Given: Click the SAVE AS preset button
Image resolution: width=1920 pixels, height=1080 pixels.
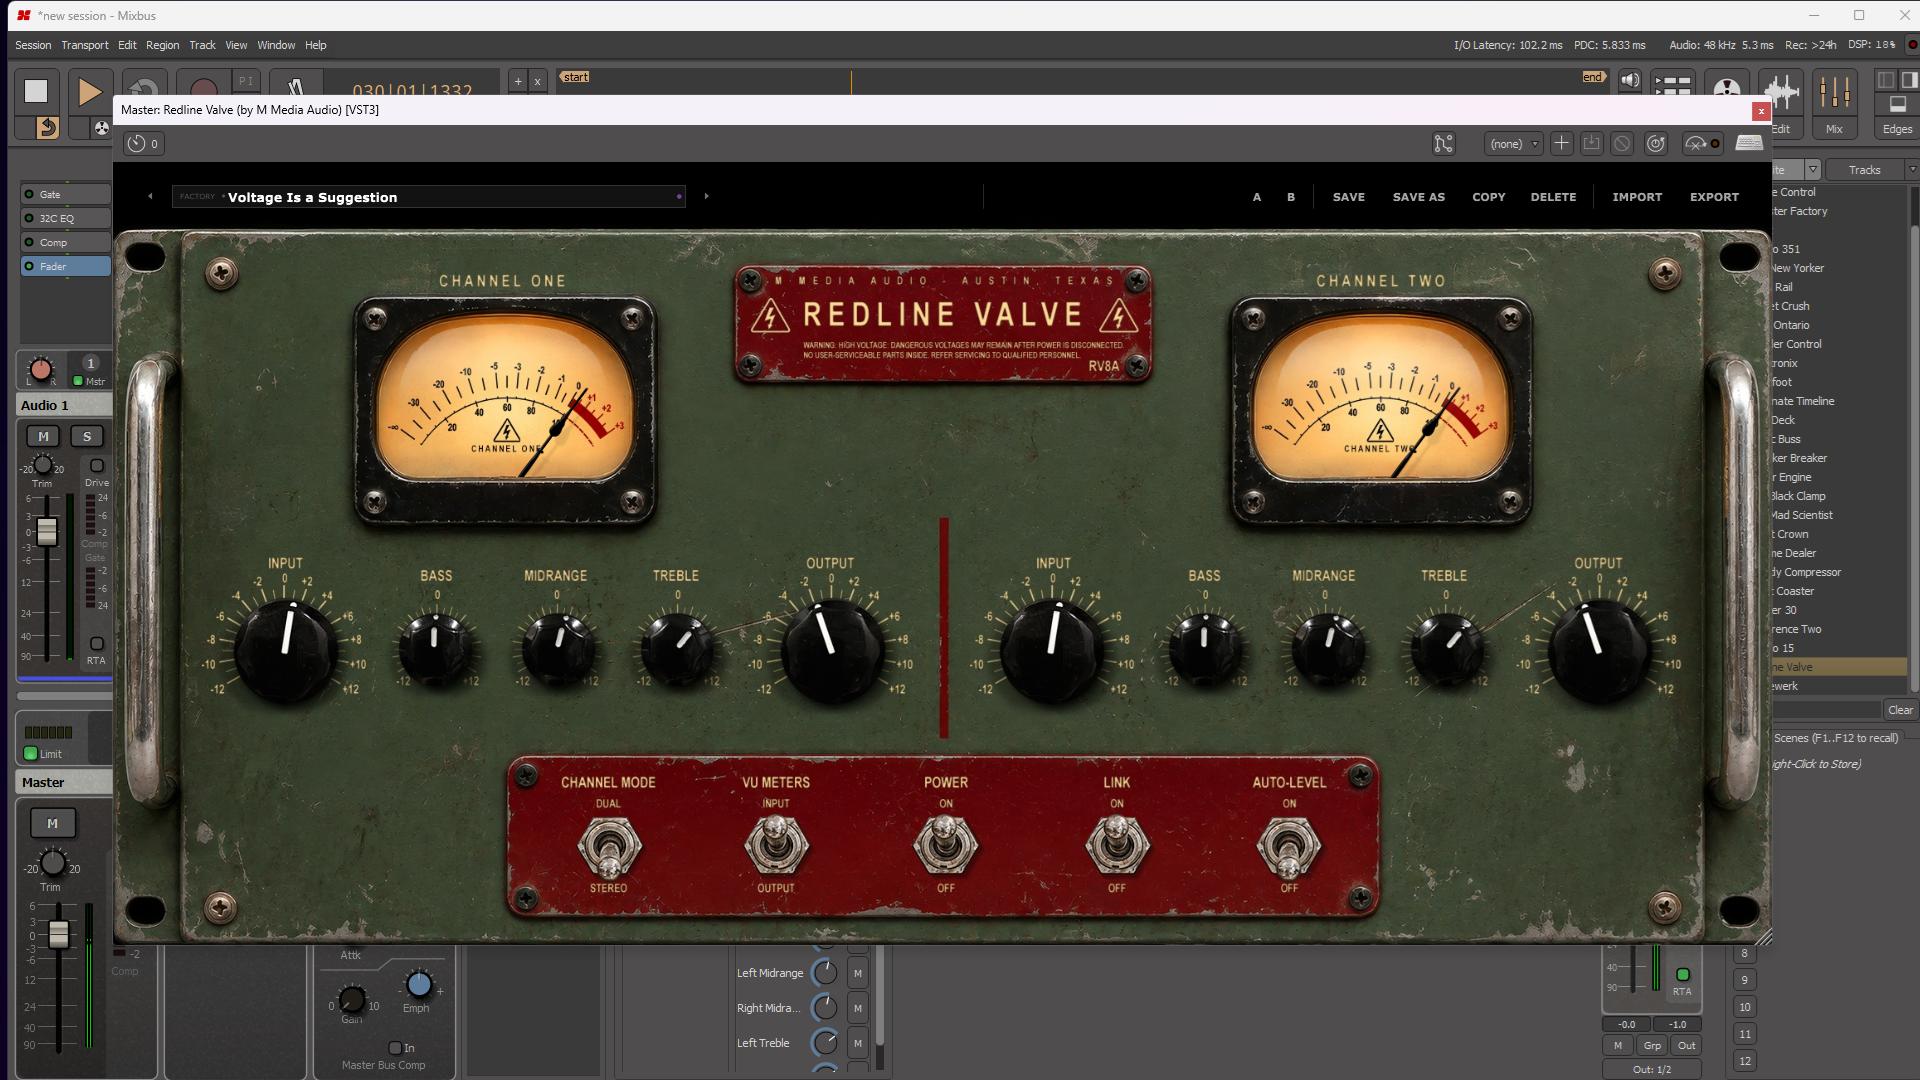Looking at the screenshot, I should coord(1418,197).
